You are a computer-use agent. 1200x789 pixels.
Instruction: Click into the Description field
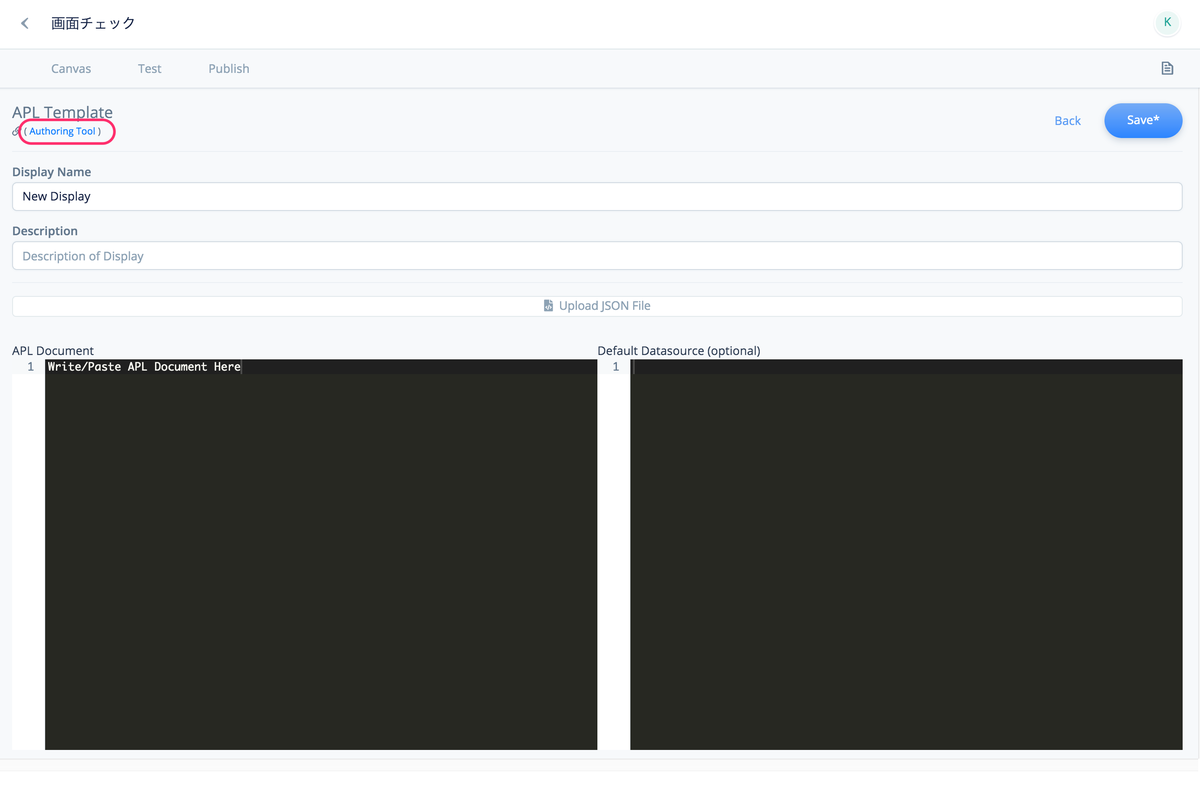point(597,256)
